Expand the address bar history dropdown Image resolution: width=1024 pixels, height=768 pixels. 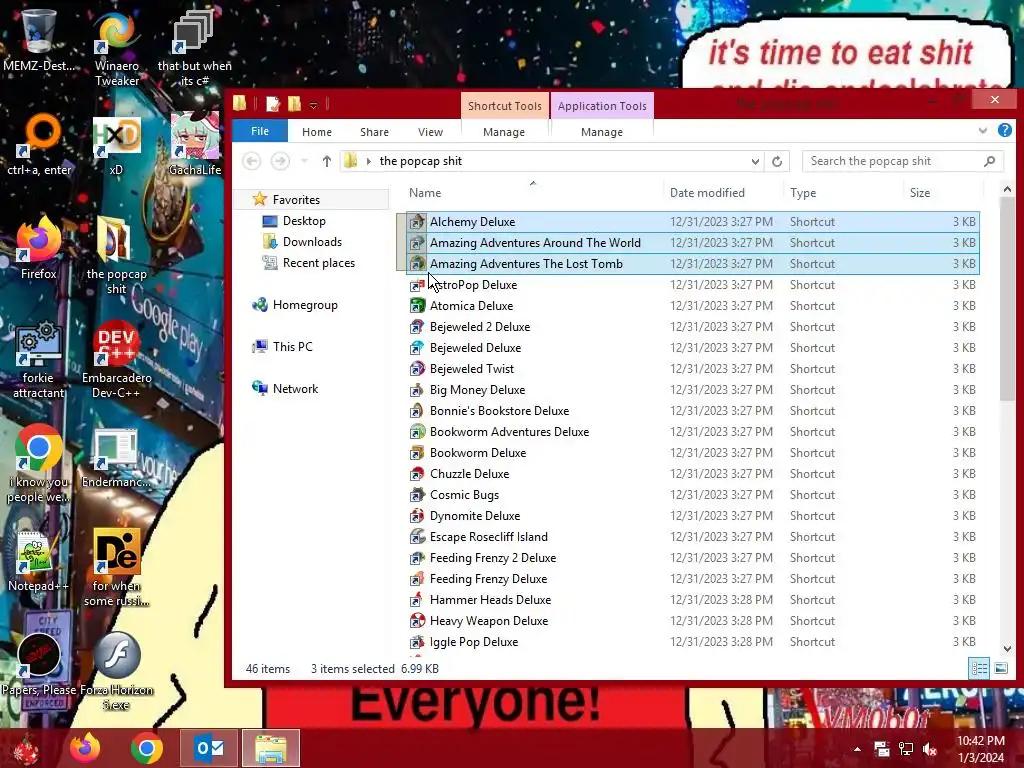(755, 161)
